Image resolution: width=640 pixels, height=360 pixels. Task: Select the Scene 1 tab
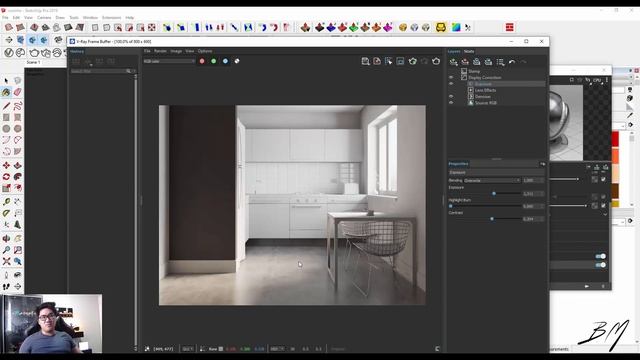(33, 62)
